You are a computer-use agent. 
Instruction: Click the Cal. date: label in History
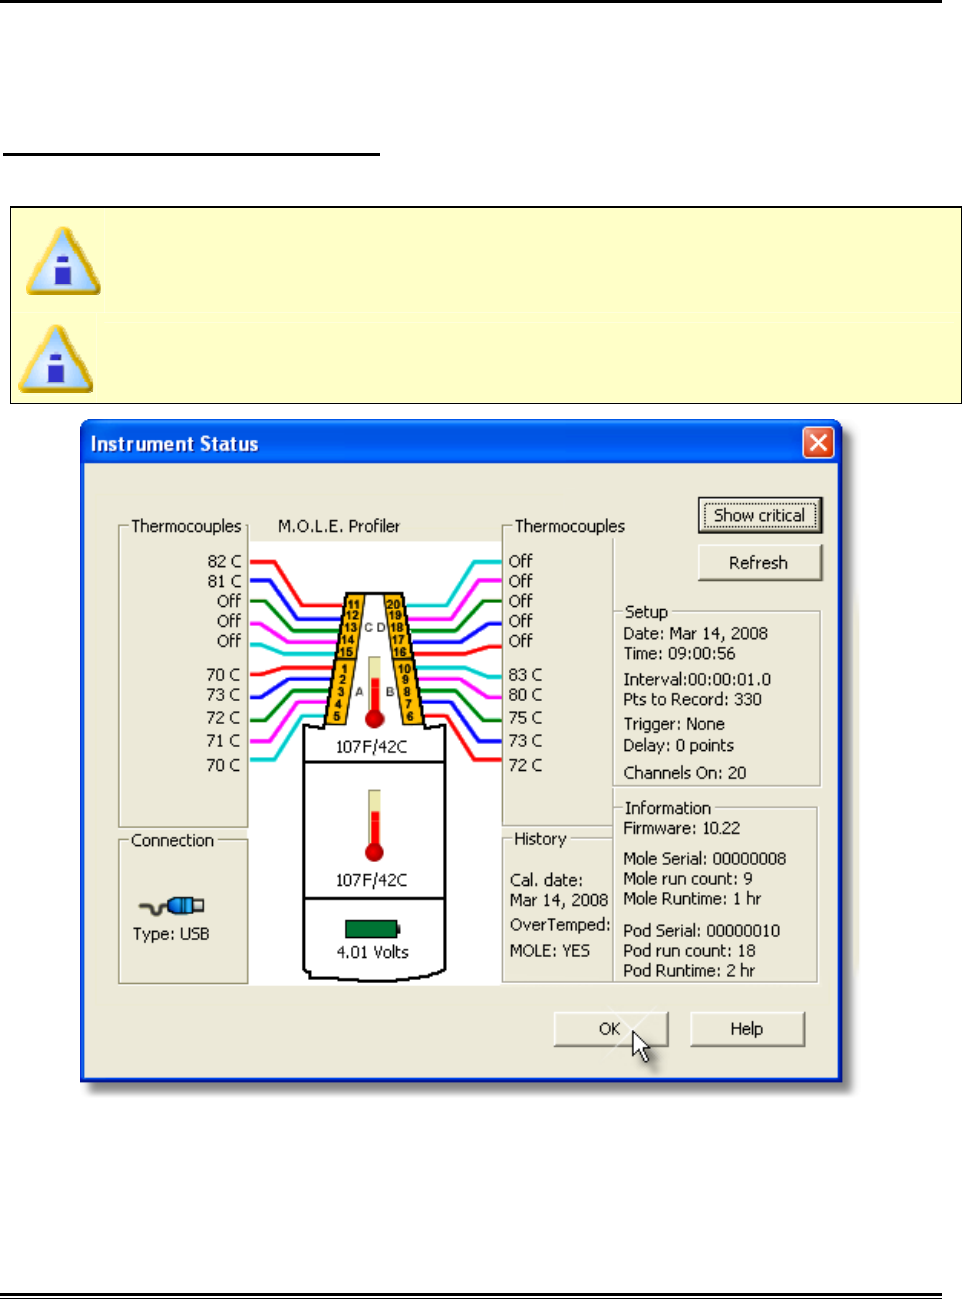(546, 880)
